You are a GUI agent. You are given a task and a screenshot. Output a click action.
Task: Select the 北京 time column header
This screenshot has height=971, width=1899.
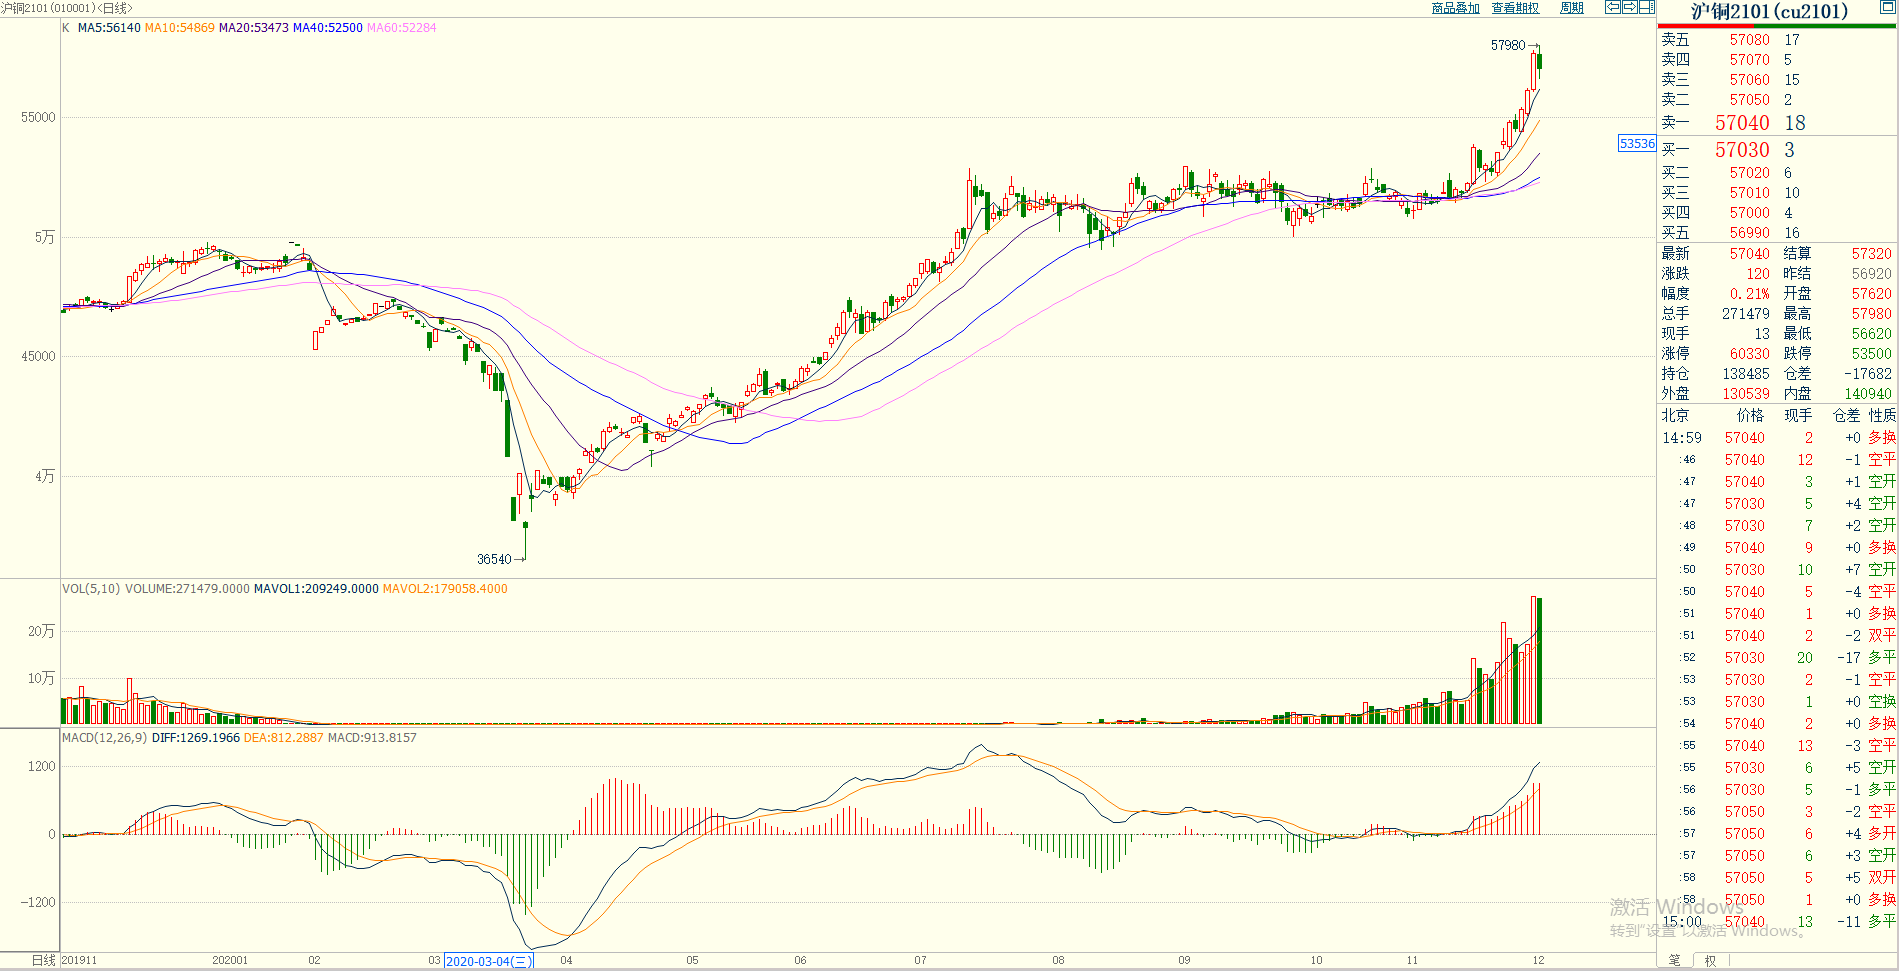(x=1675, y=415)
